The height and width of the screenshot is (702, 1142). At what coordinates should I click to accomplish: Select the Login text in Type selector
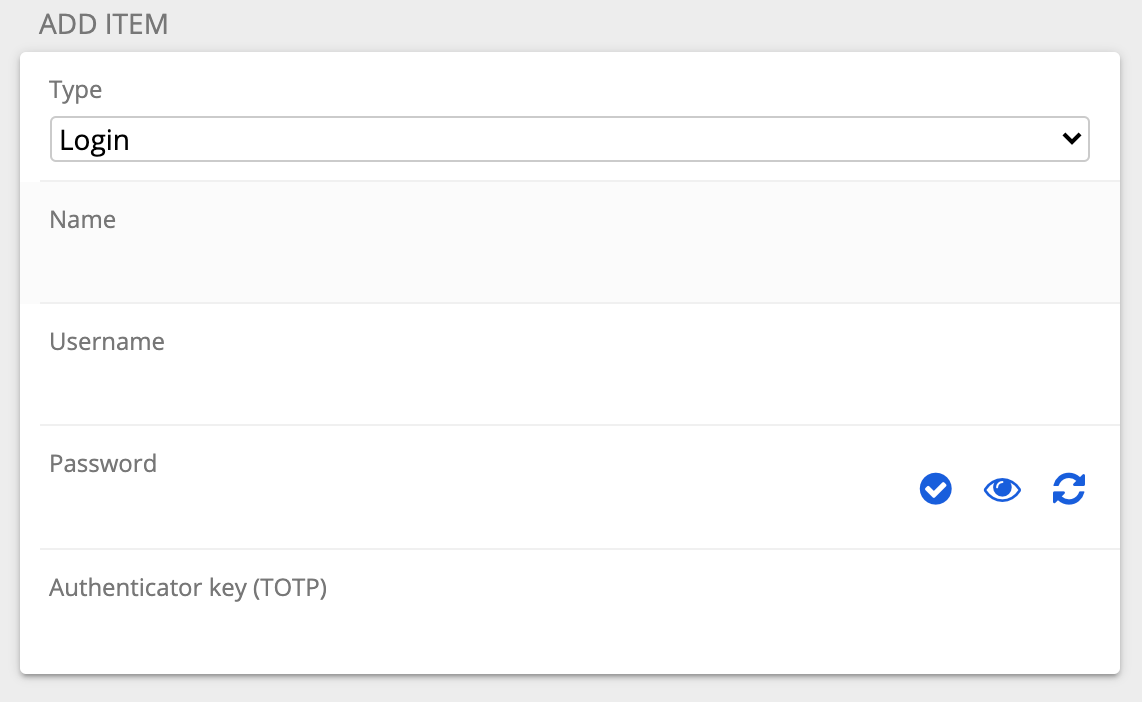tap(94, 140)
